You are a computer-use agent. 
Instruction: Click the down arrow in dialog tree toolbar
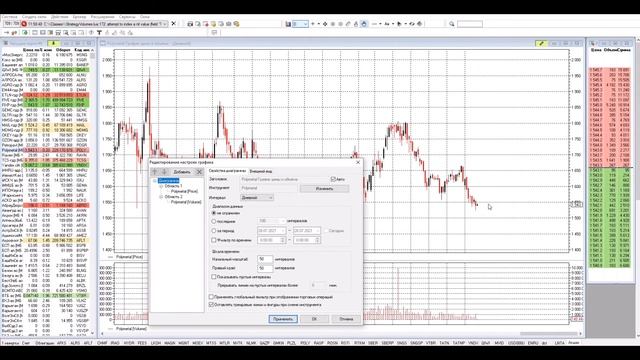pyautogui.click(x=164, y=172)
